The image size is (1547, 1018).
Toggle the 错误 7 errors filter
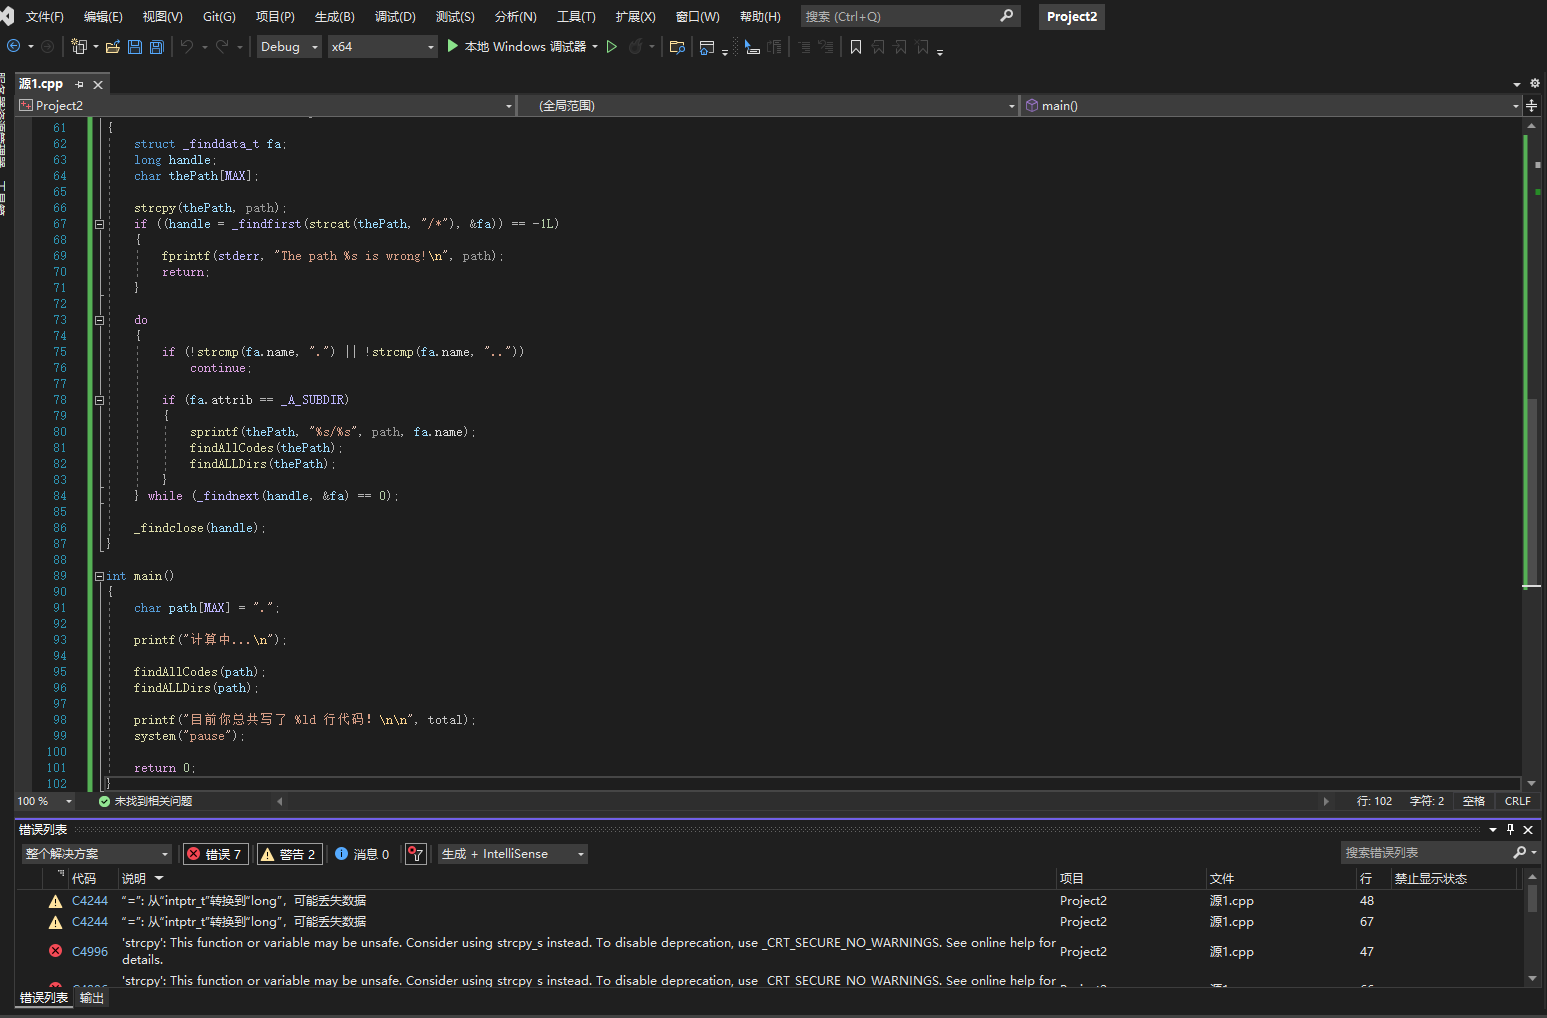click(214, 854)
